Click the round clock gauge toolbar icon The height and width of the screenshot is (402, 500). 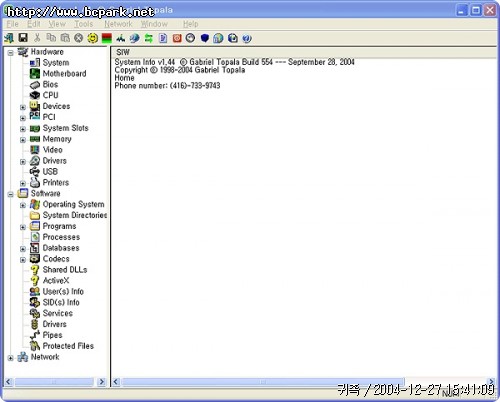coord(190,38)
